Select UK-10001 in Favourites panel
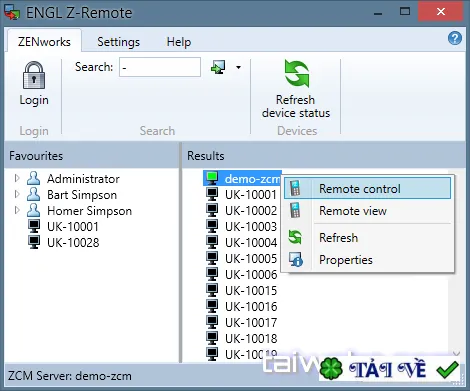 [73, 227]
